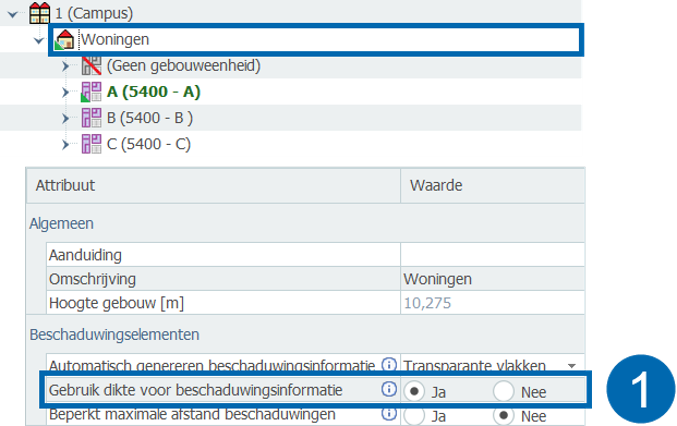Click info icon for Gebruik dikte voor beschaduwingsinformatie
Screen dimensions: 677x426
[x=389, y=390]
